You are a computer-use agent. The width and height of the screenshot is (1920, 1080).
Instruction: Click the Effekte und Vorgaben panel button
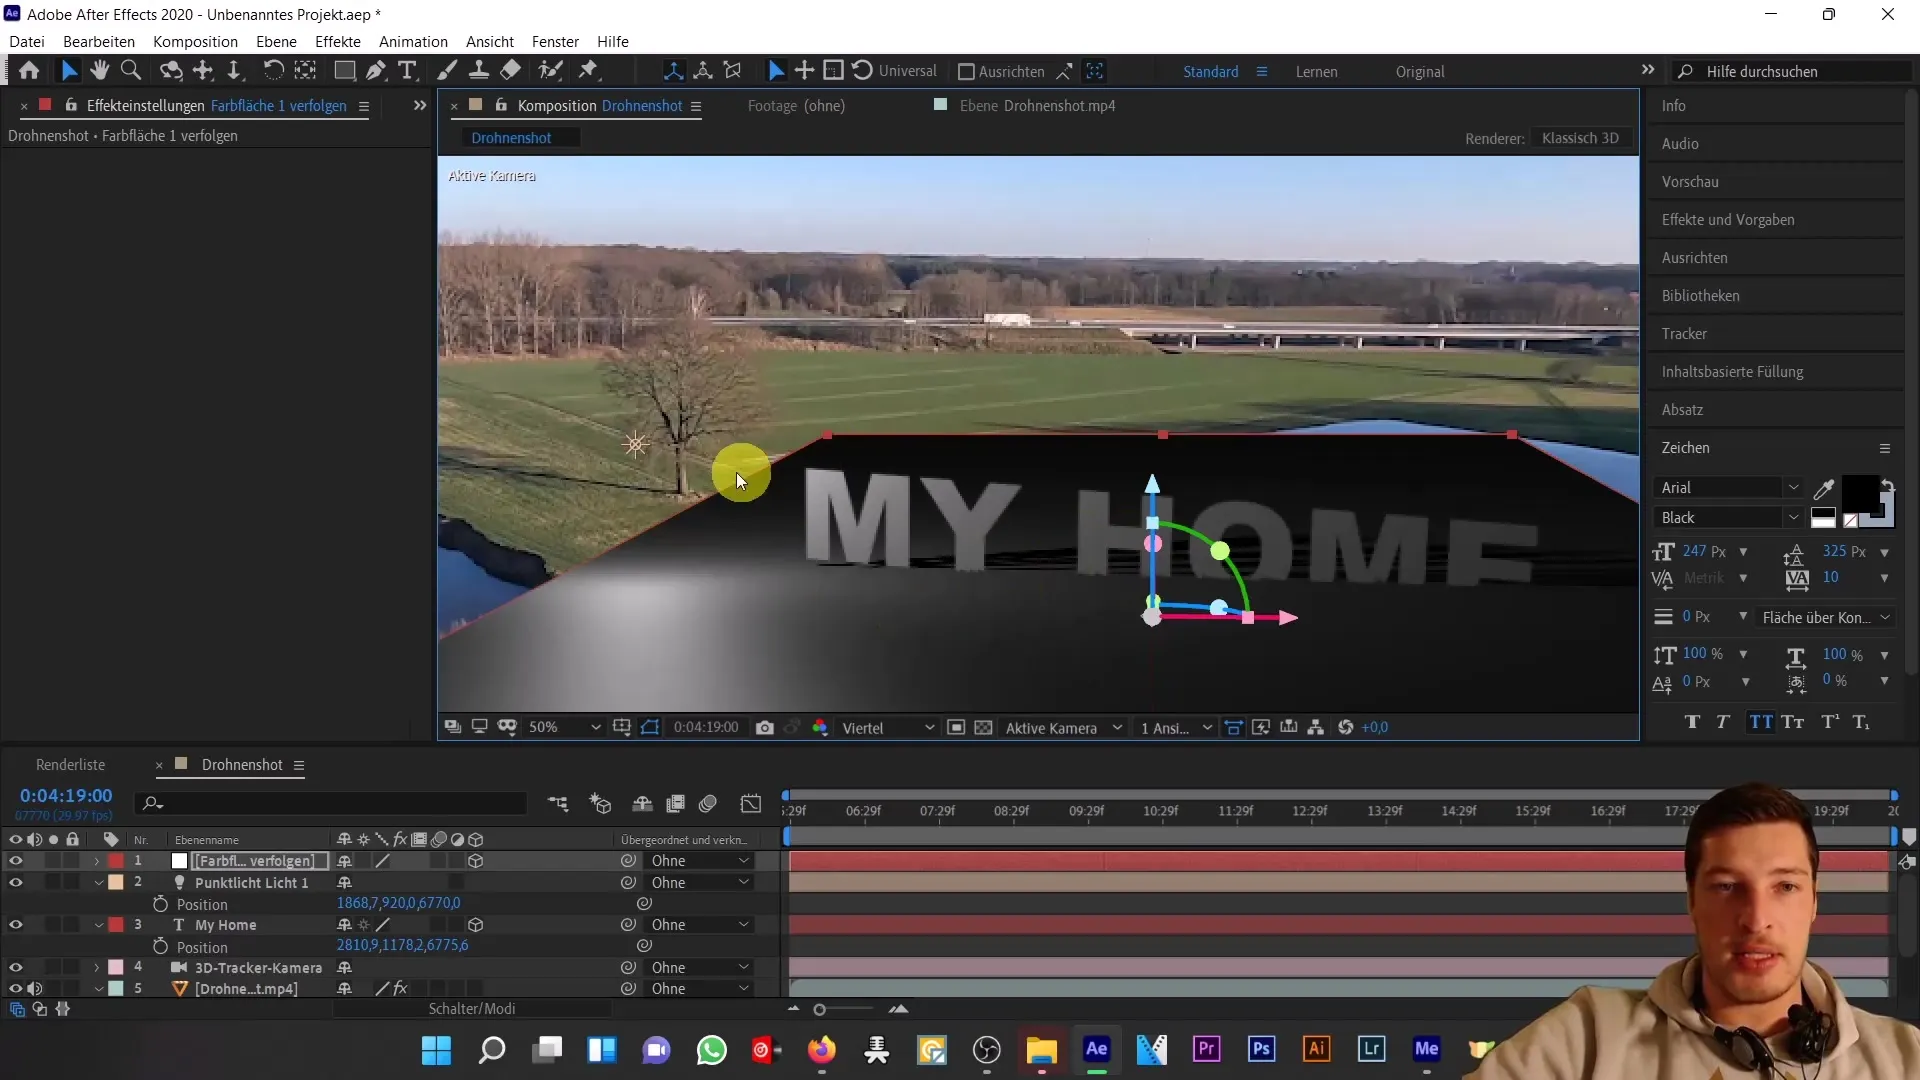click(x=1727, y=219)
